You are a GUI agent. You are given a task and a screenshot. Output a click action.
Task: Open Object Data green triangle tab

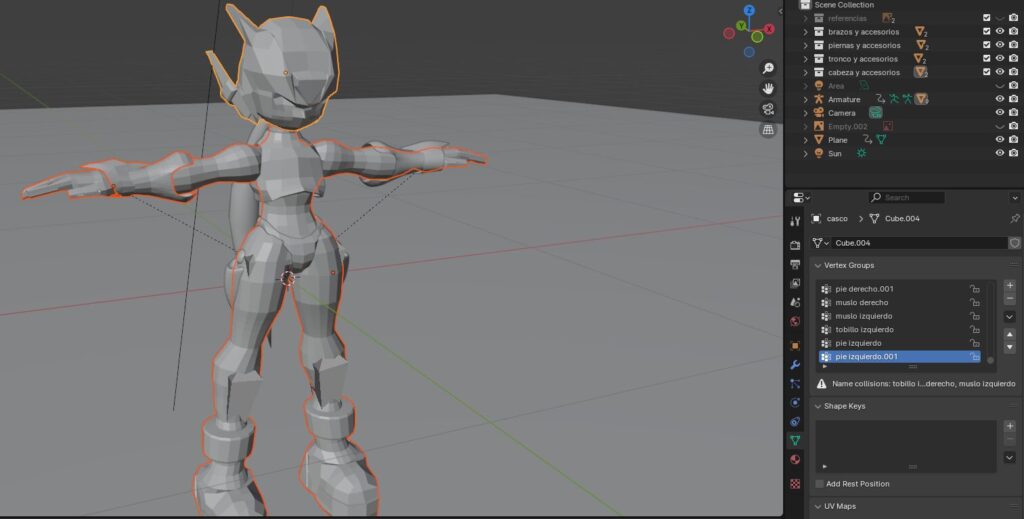tap(795, 440)
